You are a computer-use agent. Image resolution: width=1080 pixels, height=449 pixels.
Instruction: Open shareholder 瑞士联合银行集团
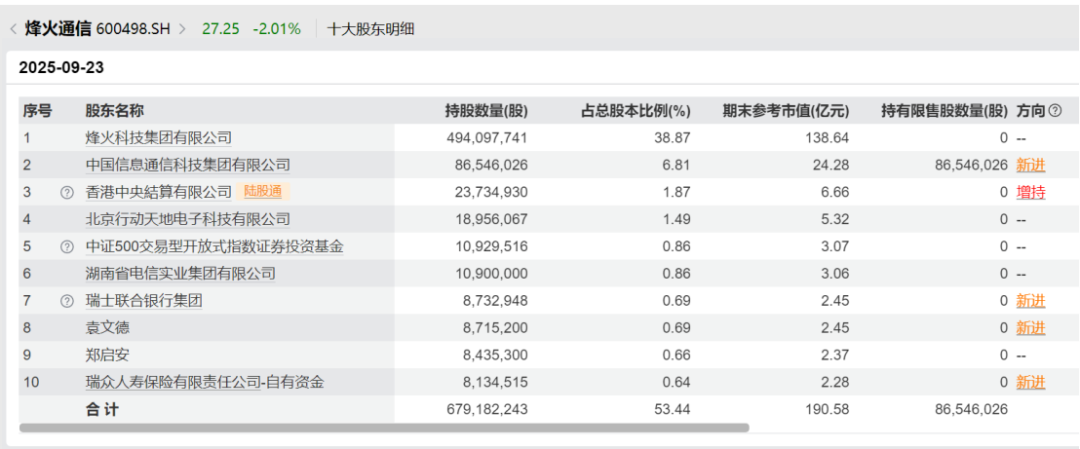(143, 301)
